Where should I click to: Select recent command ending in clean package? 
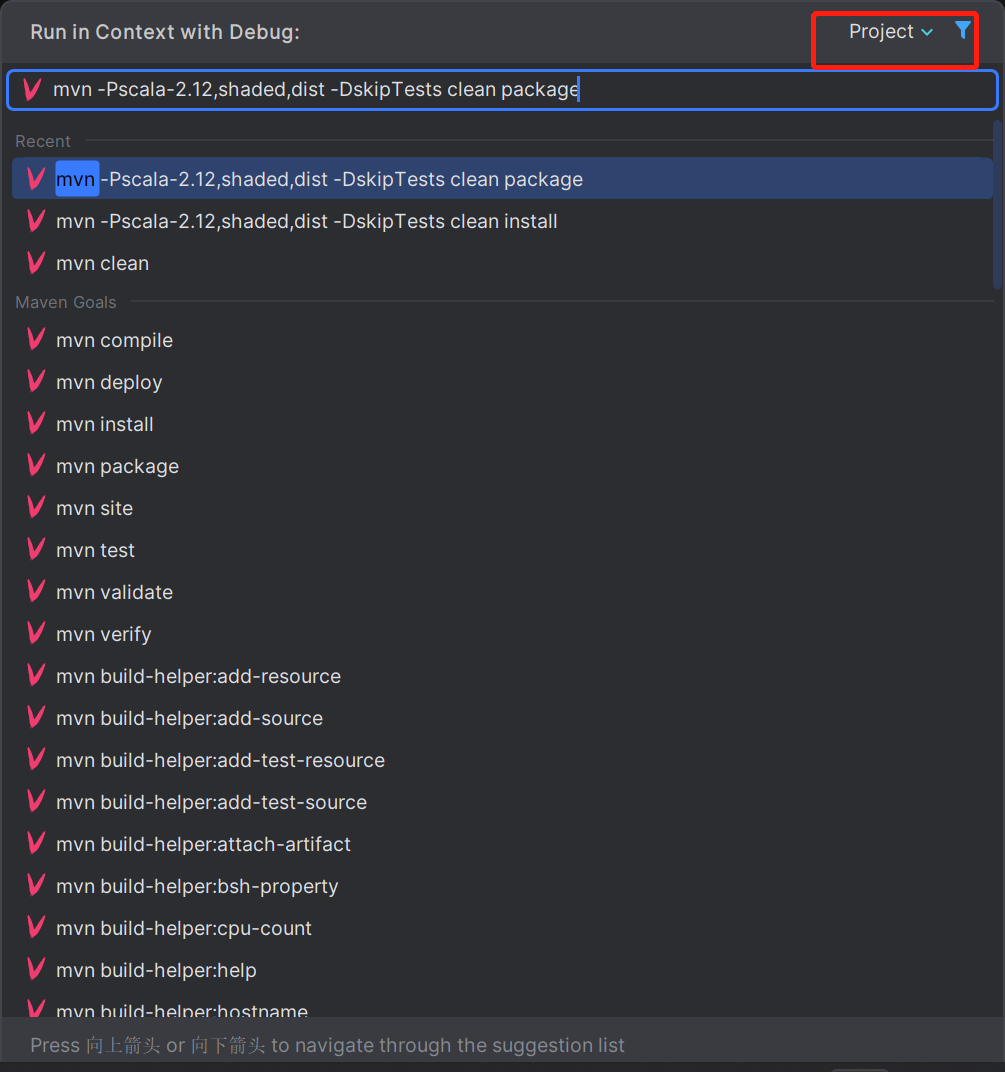coord(319,180)
